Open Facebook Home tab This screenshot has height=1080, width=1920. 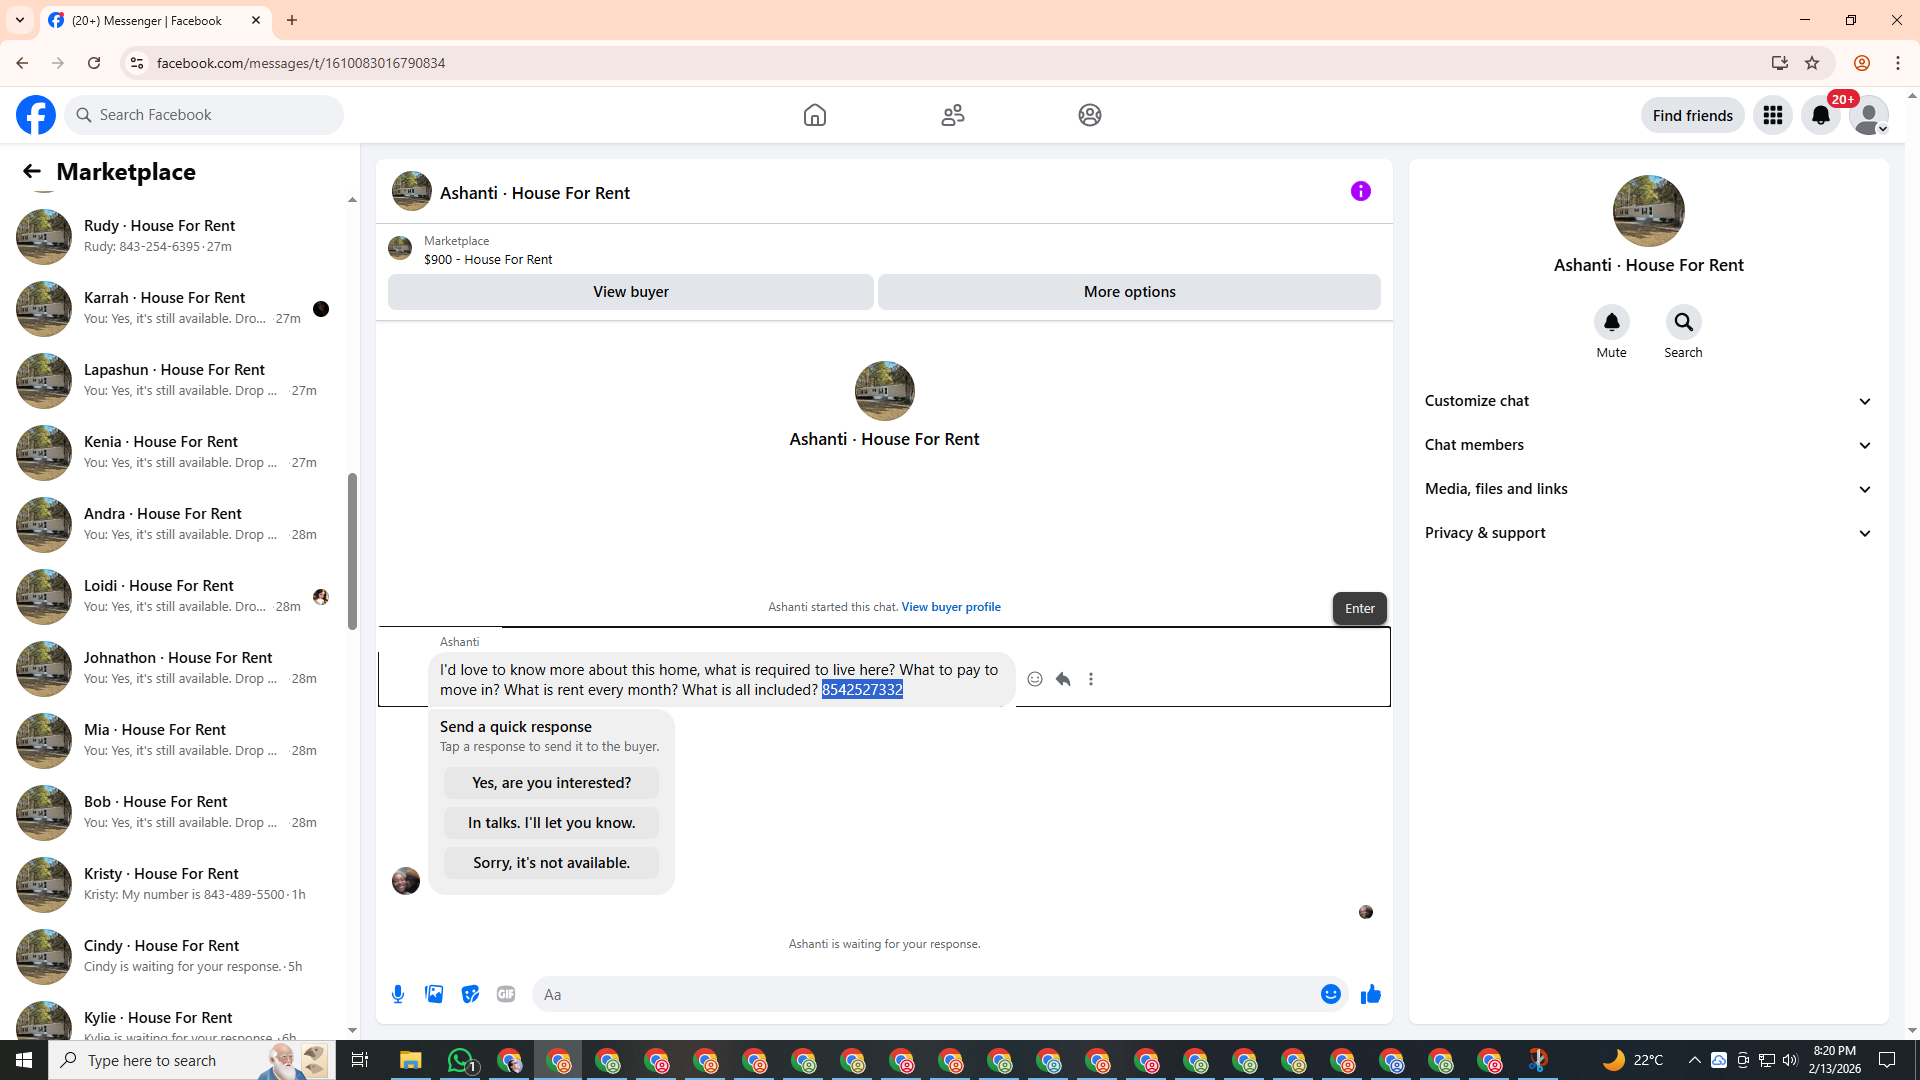814,115
